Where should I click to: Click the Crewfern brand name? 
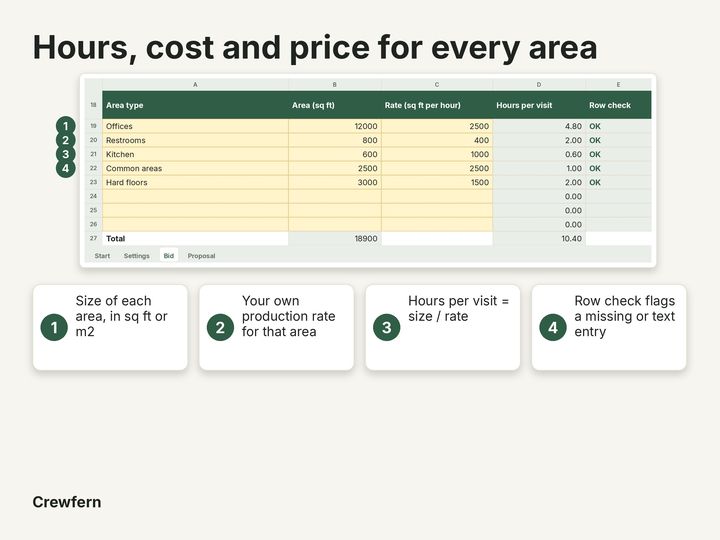tap(67, 502)
